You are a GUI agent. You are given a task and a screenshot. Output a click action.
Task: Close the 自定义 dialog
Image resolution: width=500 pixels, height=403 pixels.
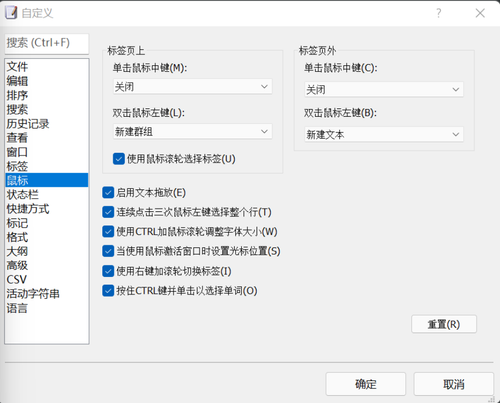(480, 13)
